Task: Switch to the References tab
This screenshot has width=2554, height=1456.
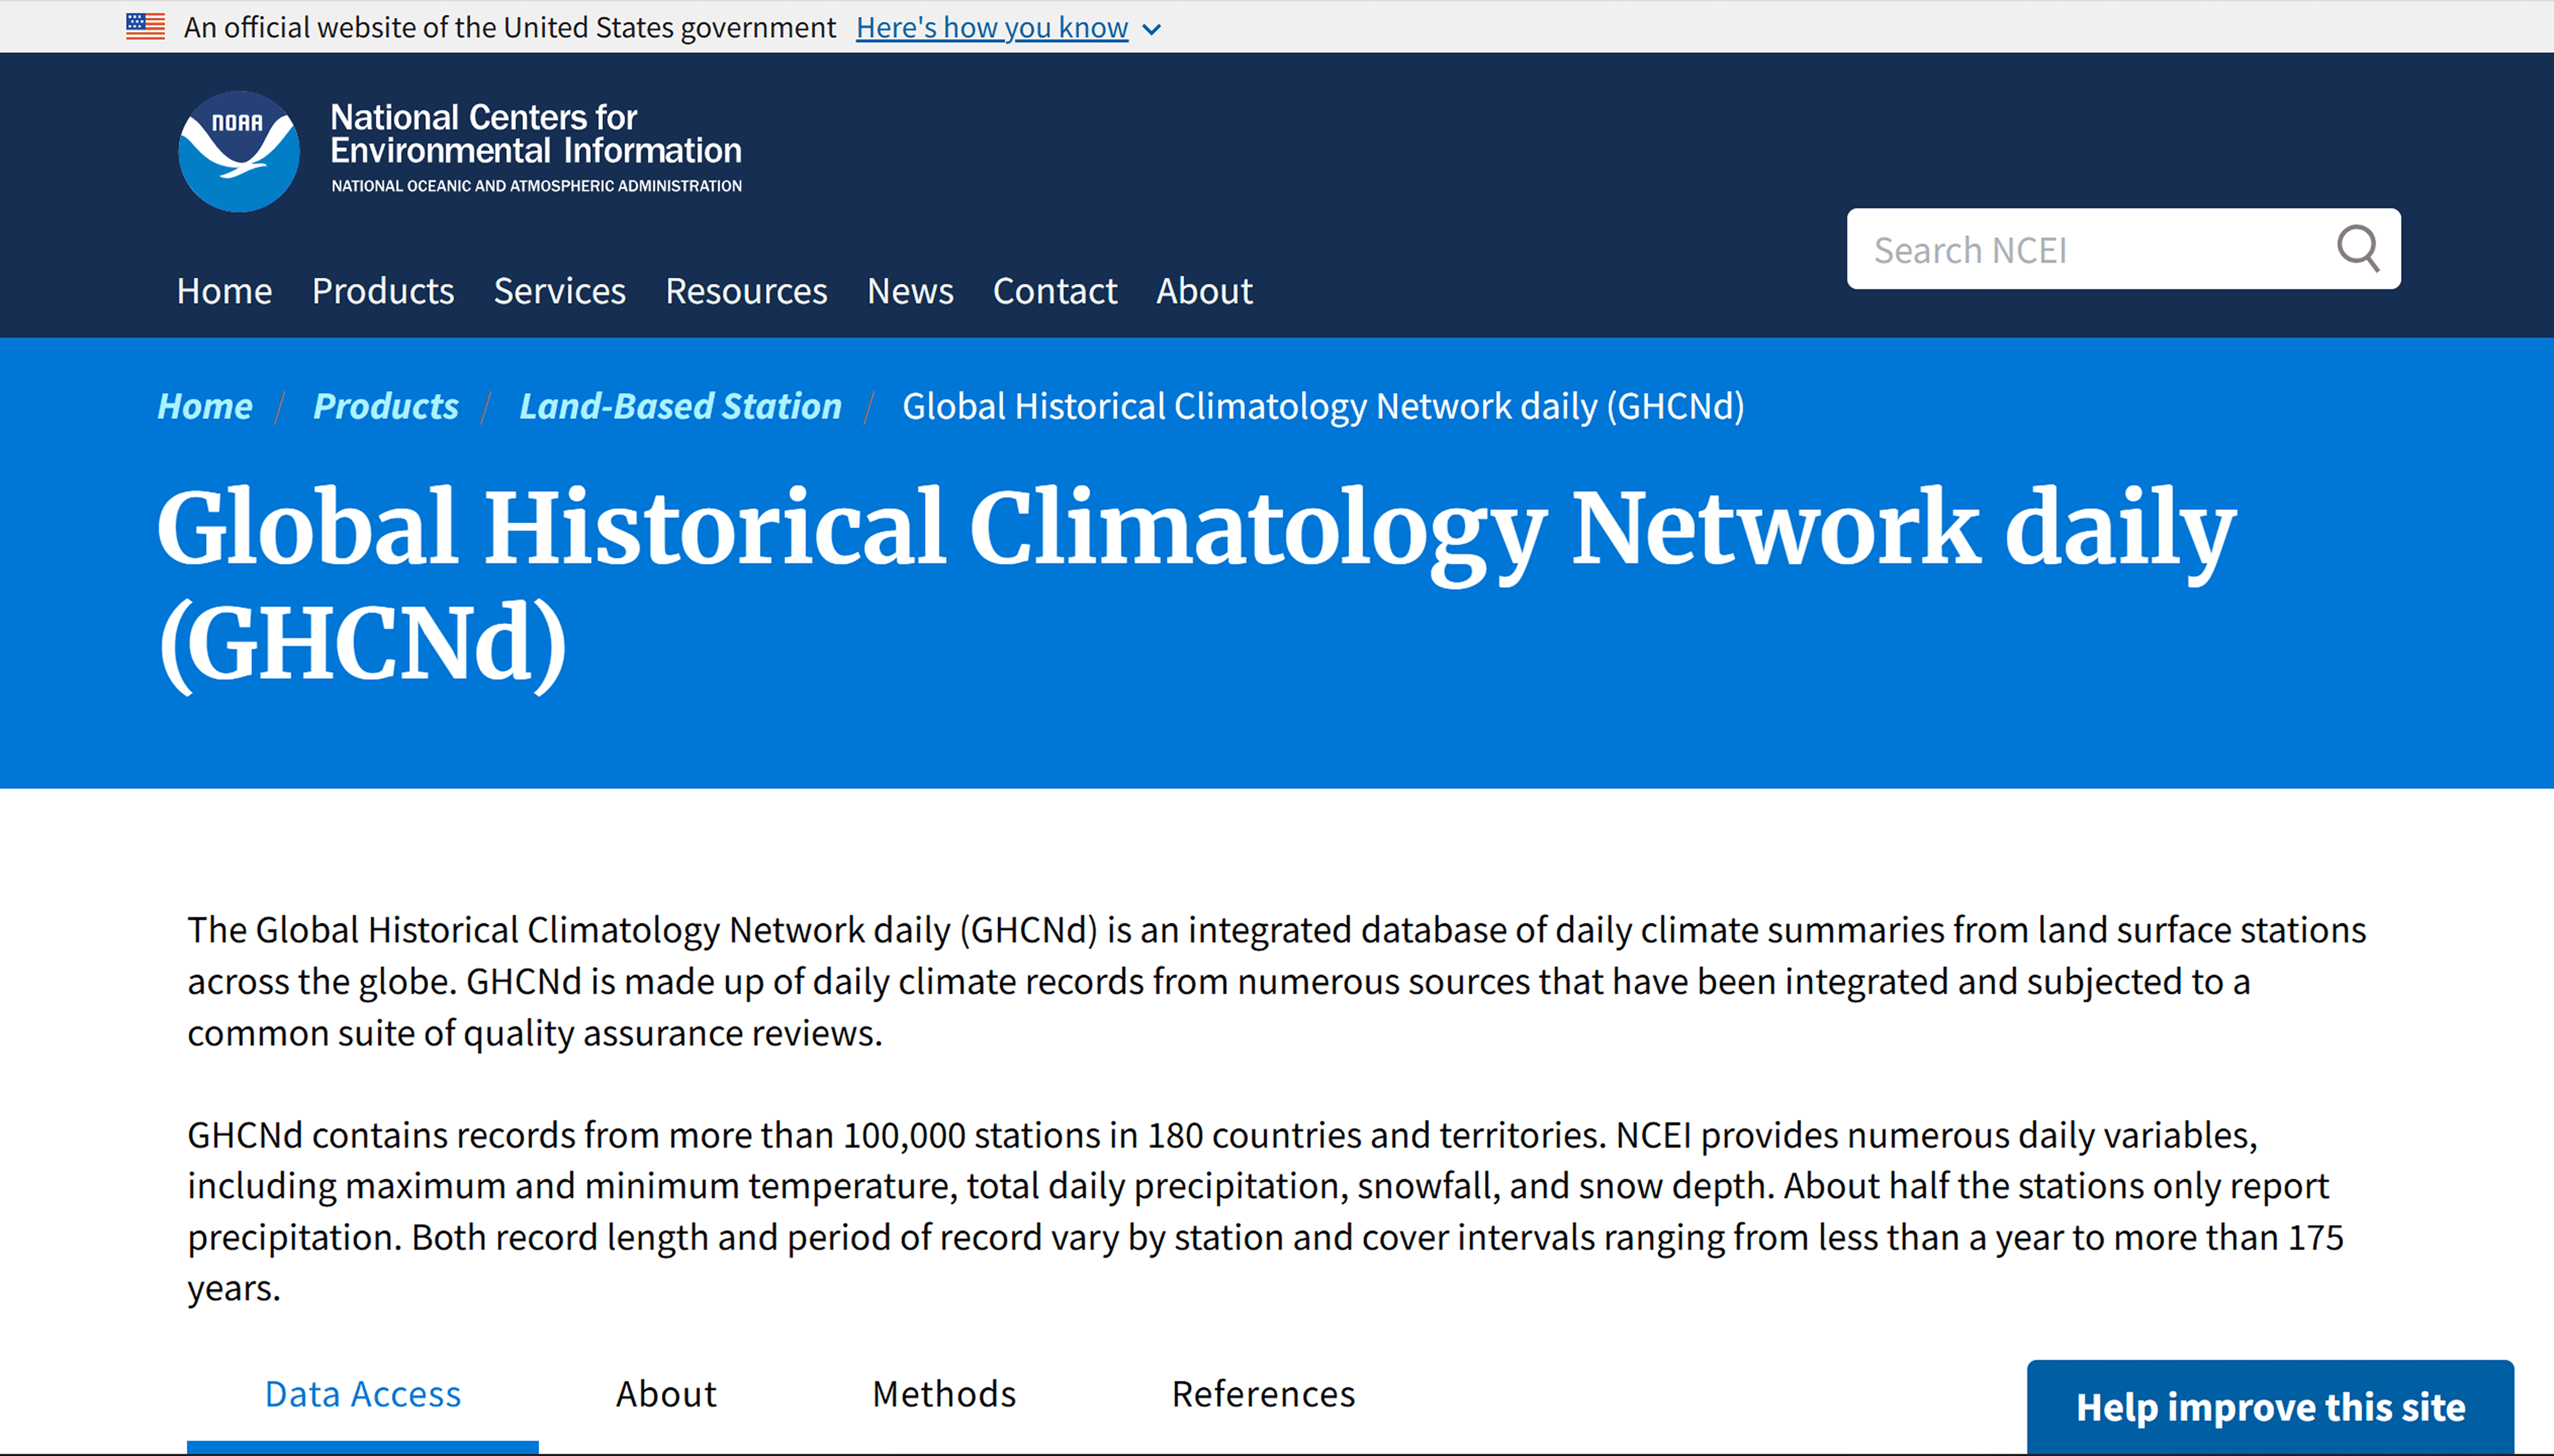Action: pos(1263,1393)
